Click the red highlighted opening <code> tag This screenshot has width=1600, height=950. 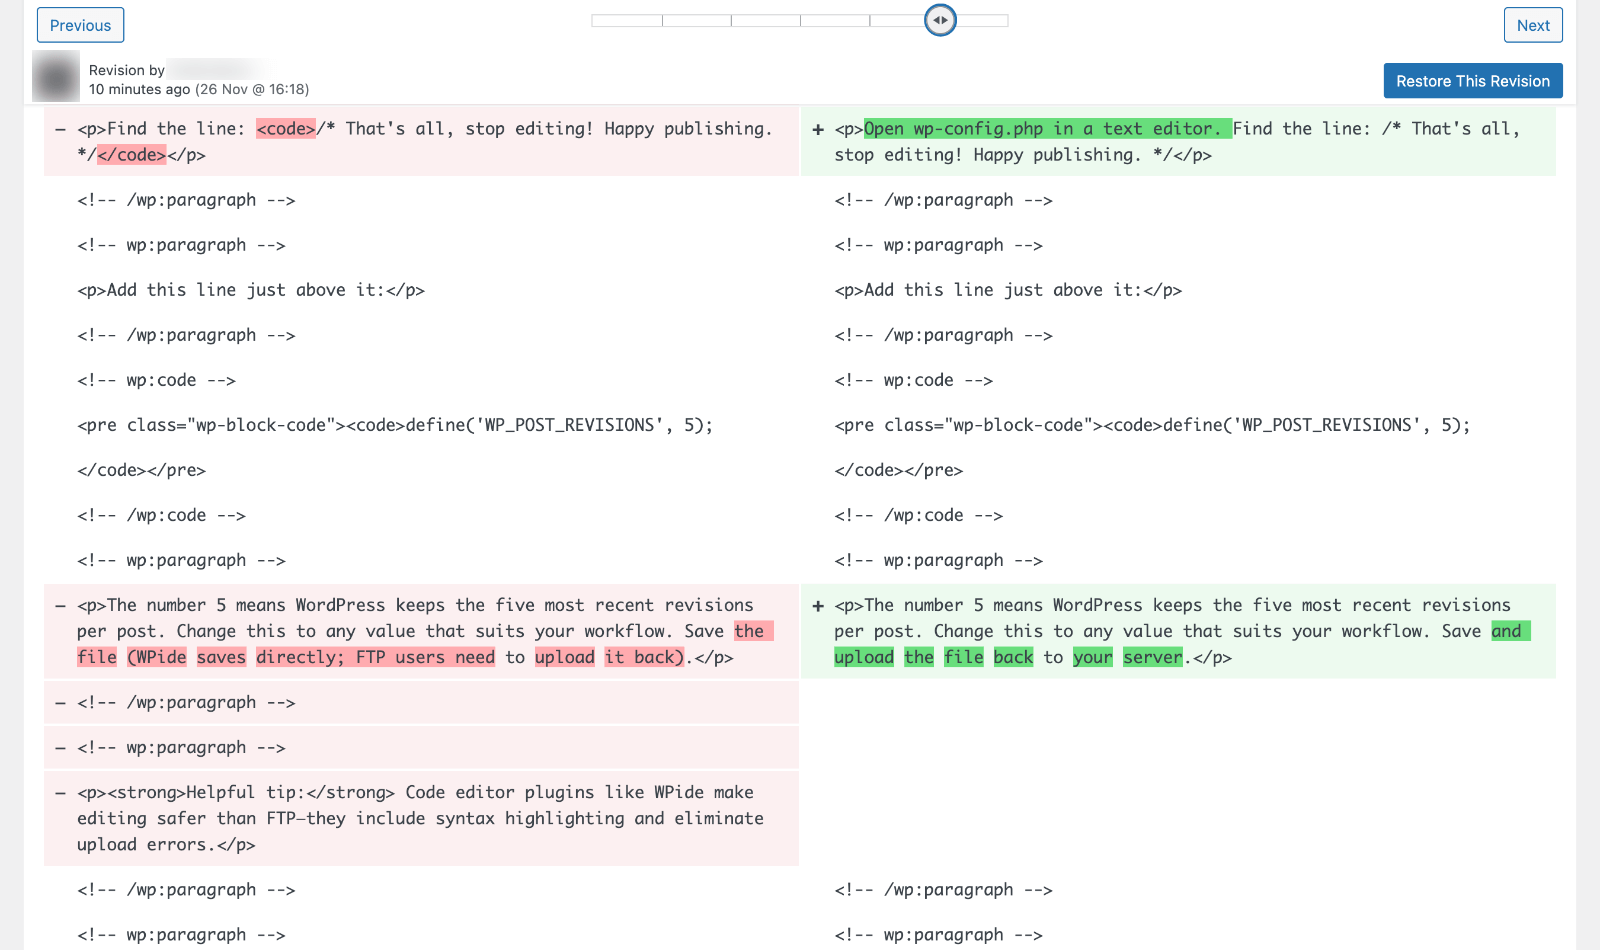286,129
